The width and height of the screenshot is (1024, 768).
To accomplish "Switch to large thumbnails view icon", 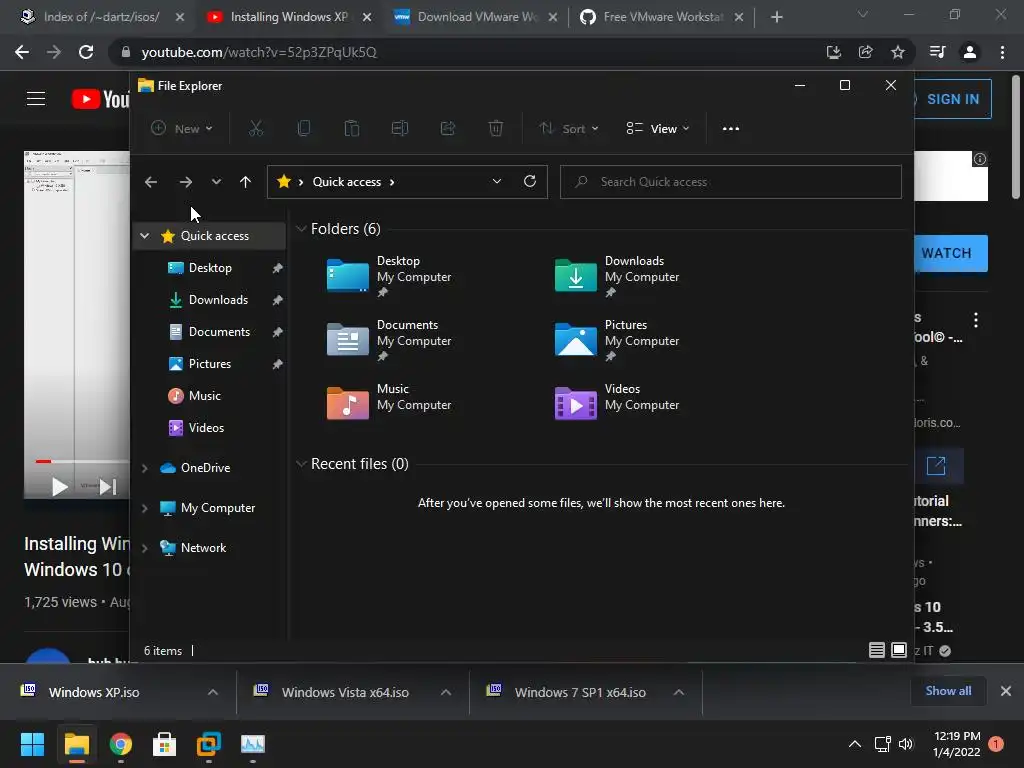I will 899,650.
